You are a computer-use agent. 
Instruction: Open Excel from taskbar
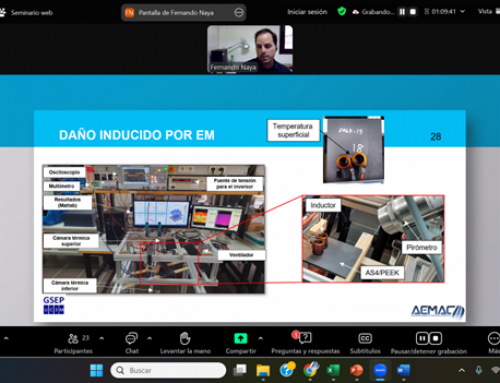click(333, 370)
